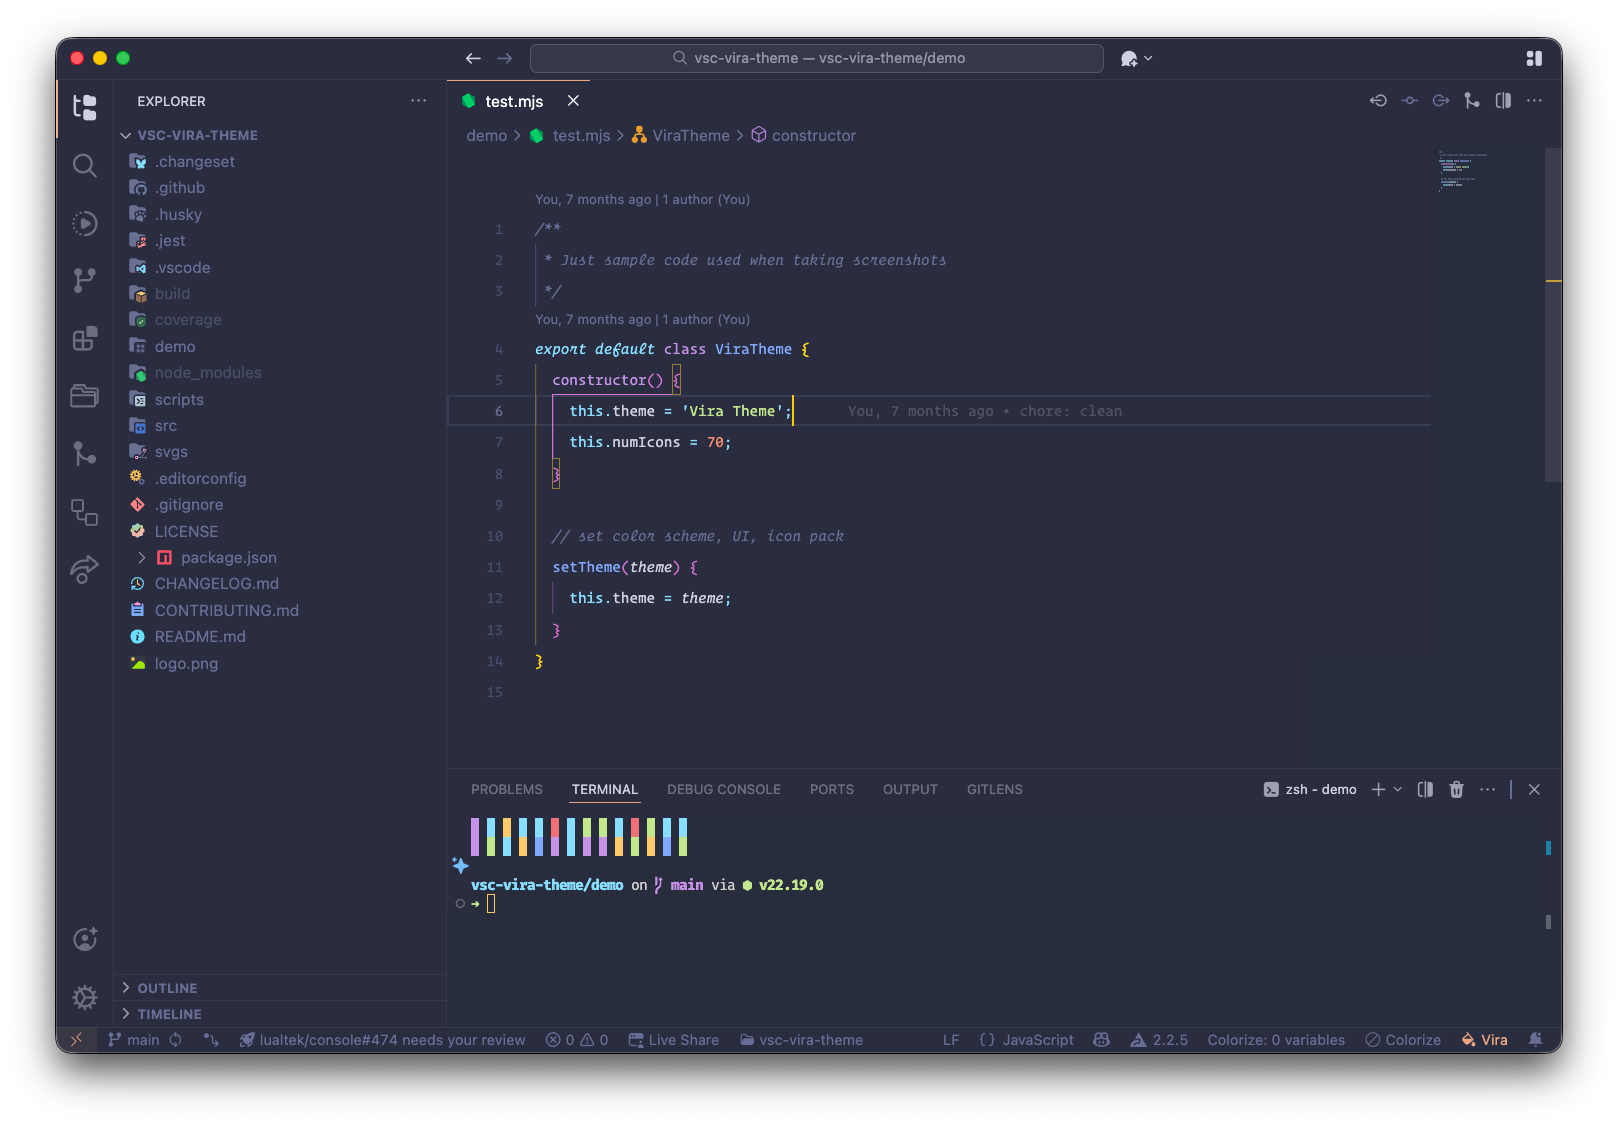Click the Live Share status button
The width and height of the screenshot is (1618, 1127).
673,1040
